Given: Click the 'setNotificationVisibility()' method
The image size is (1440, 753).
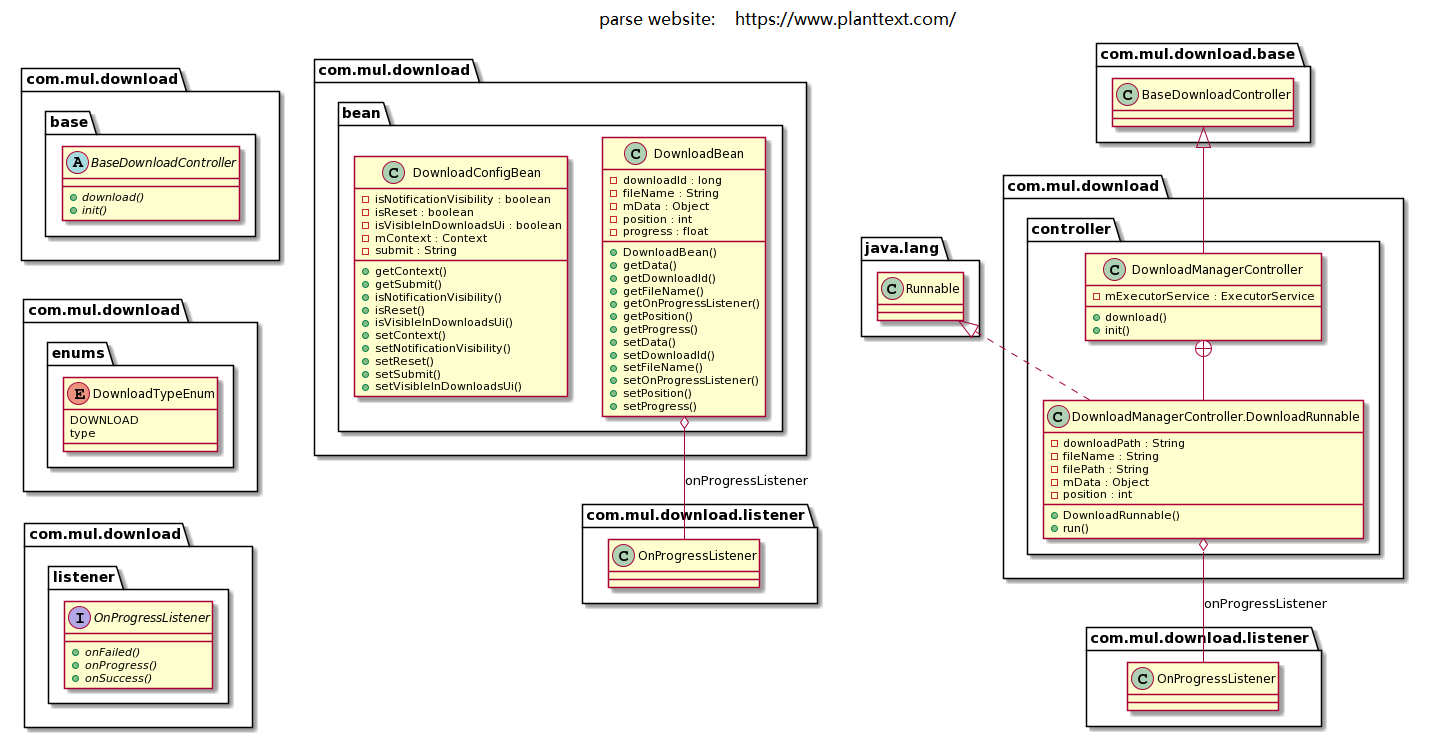Looking at the screenshot, I should point(442,348).
